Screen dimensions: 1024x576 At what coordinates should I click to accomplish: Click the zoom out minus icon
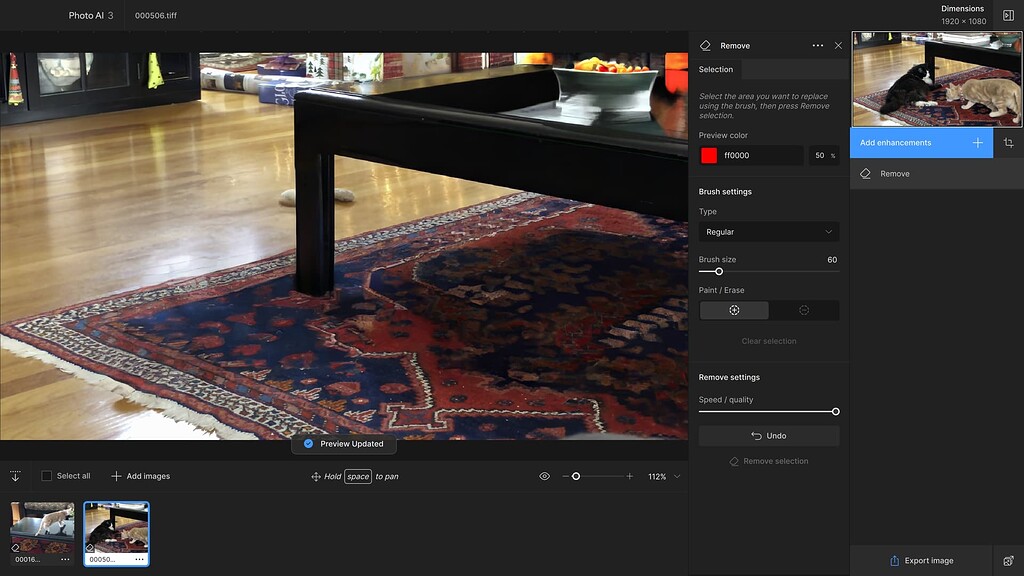click(566, 476)
